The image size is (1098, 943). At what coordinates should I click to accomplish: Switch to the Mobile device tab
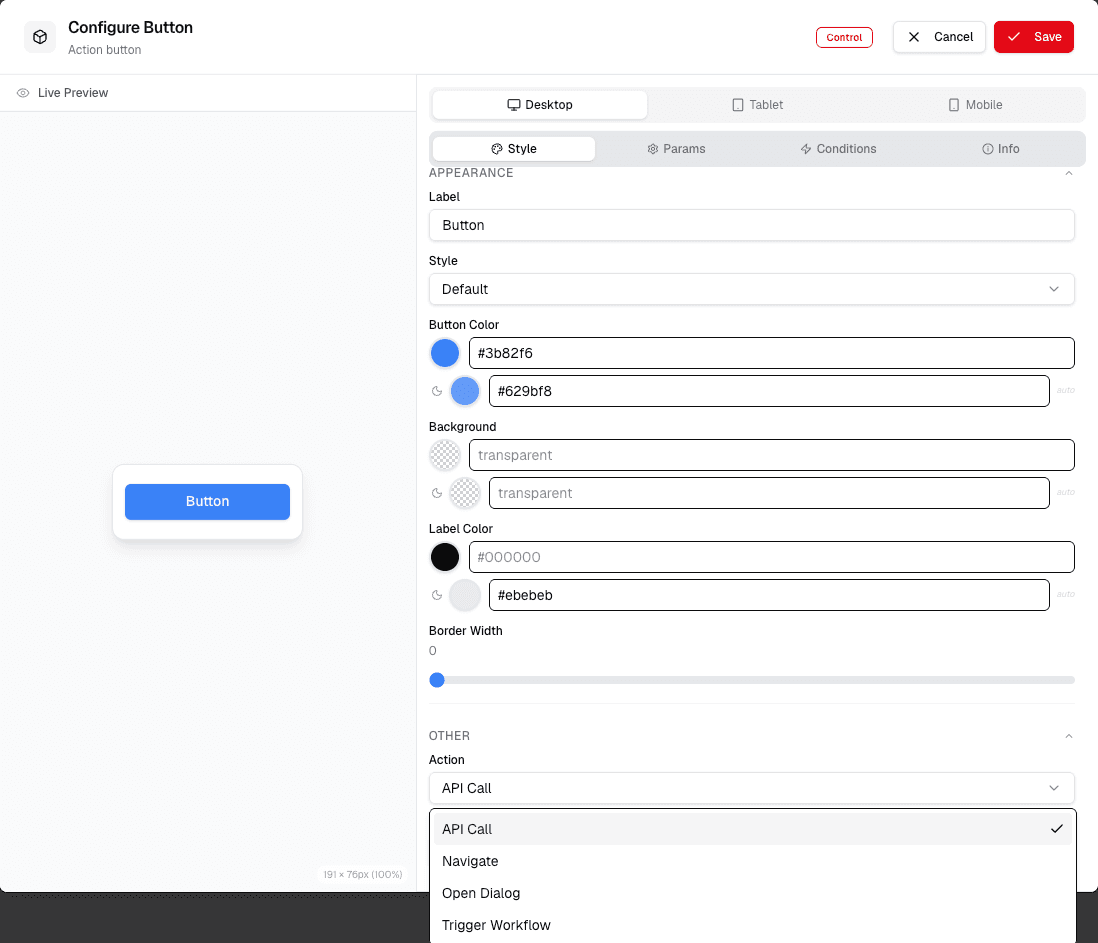[x=975, y=105]
